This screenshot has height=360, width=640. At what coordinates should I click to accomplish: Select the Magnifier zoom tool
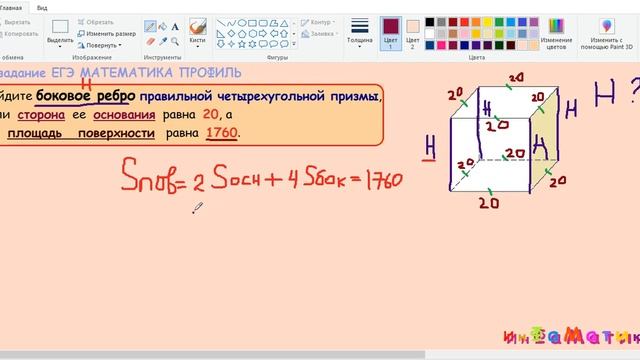point(175,41)
